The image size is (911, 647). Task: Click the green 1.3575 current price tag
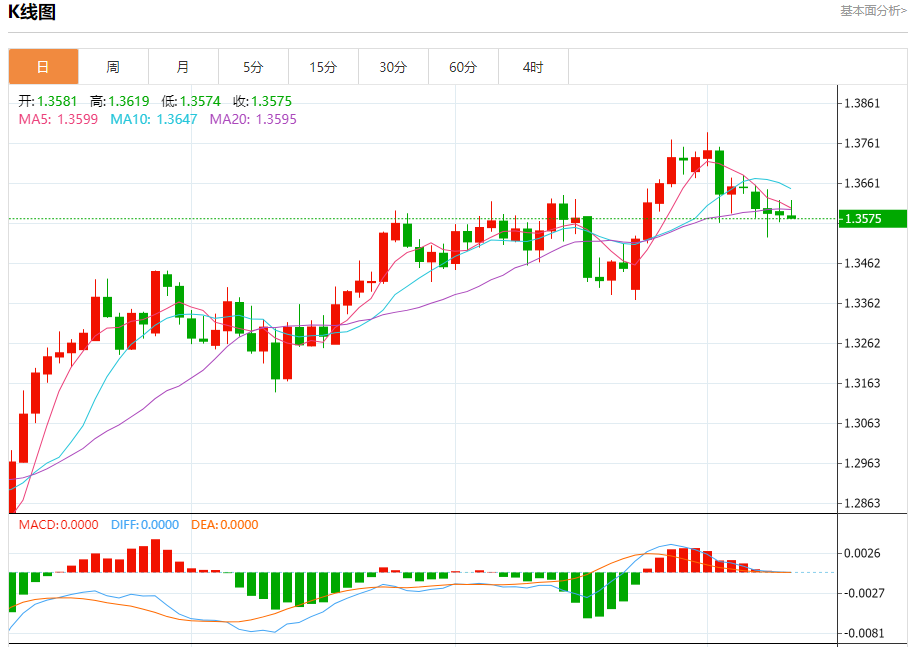873,219
